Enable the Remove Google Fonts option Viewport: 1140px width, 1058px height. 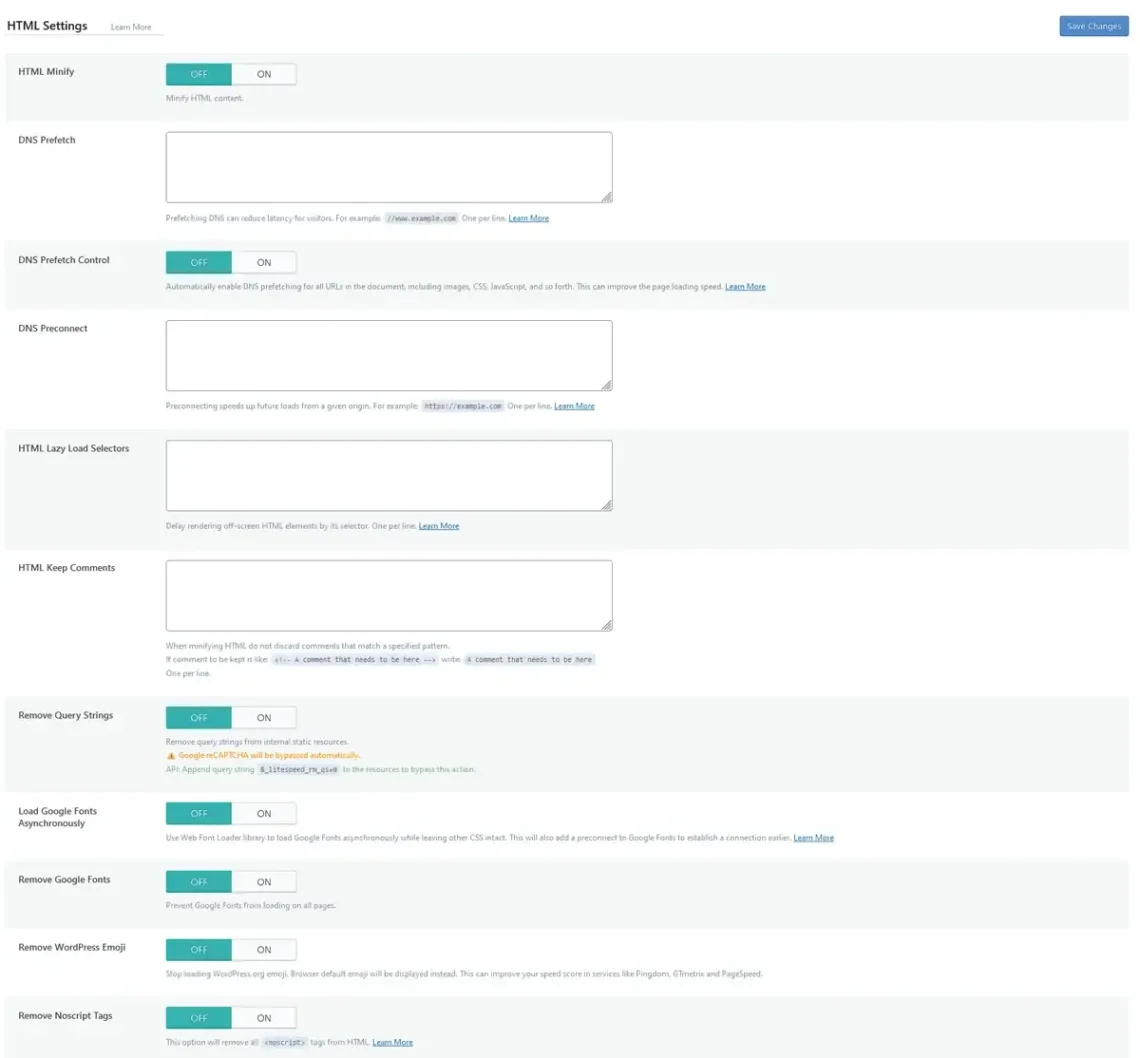point(264,881)
